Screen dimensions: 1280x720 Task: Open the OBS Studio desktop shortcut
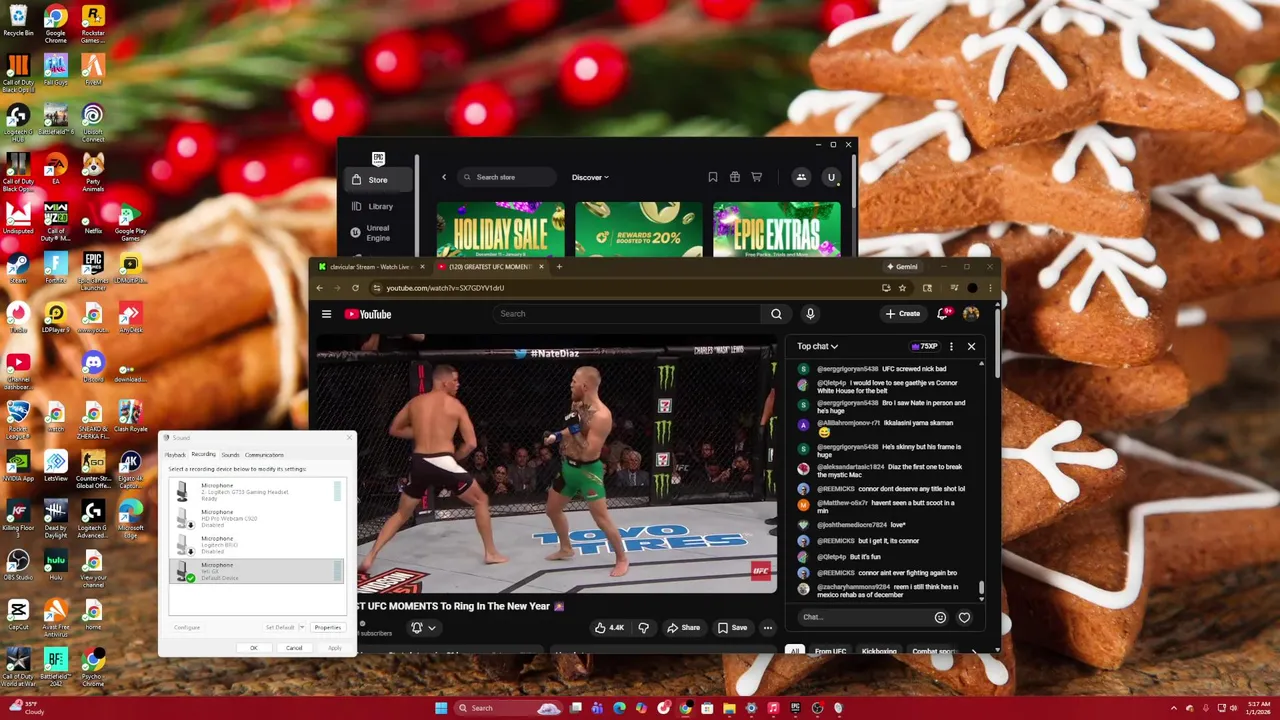[x=18, y=565]
